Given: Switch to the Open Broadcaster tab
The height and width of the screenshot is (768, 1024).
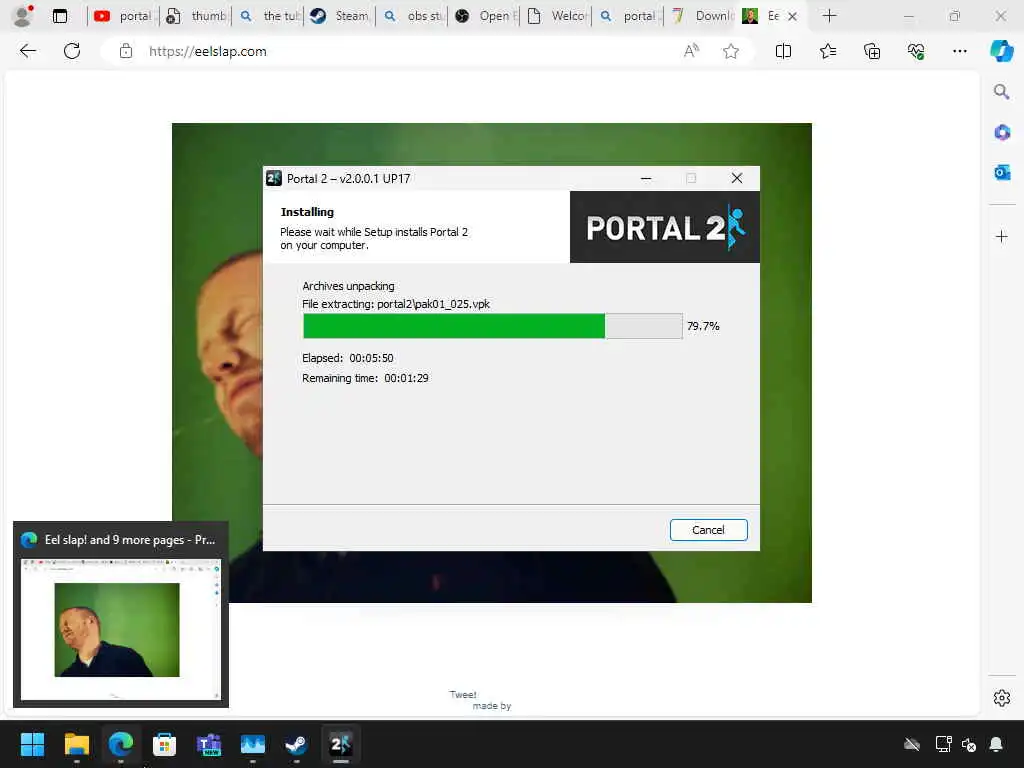Looking at the screenshot, I should [483, 16].
